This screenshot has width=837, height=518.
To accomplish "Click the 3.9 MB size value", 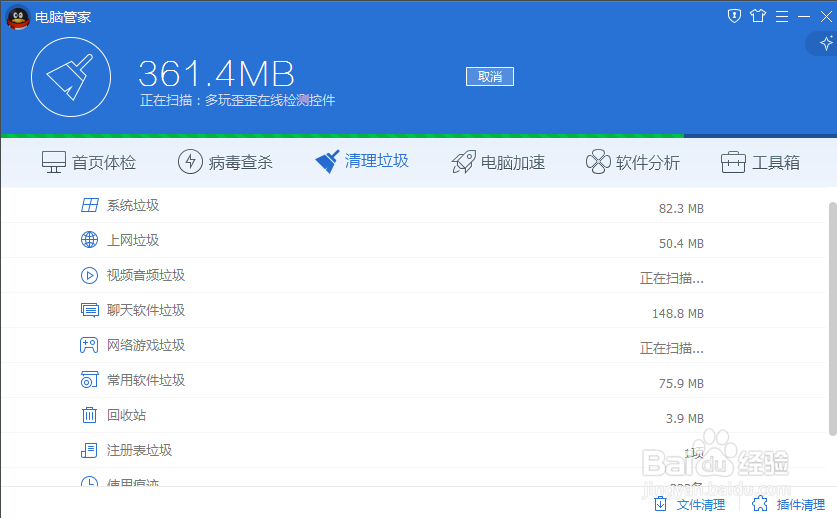I will coord(685,419).
